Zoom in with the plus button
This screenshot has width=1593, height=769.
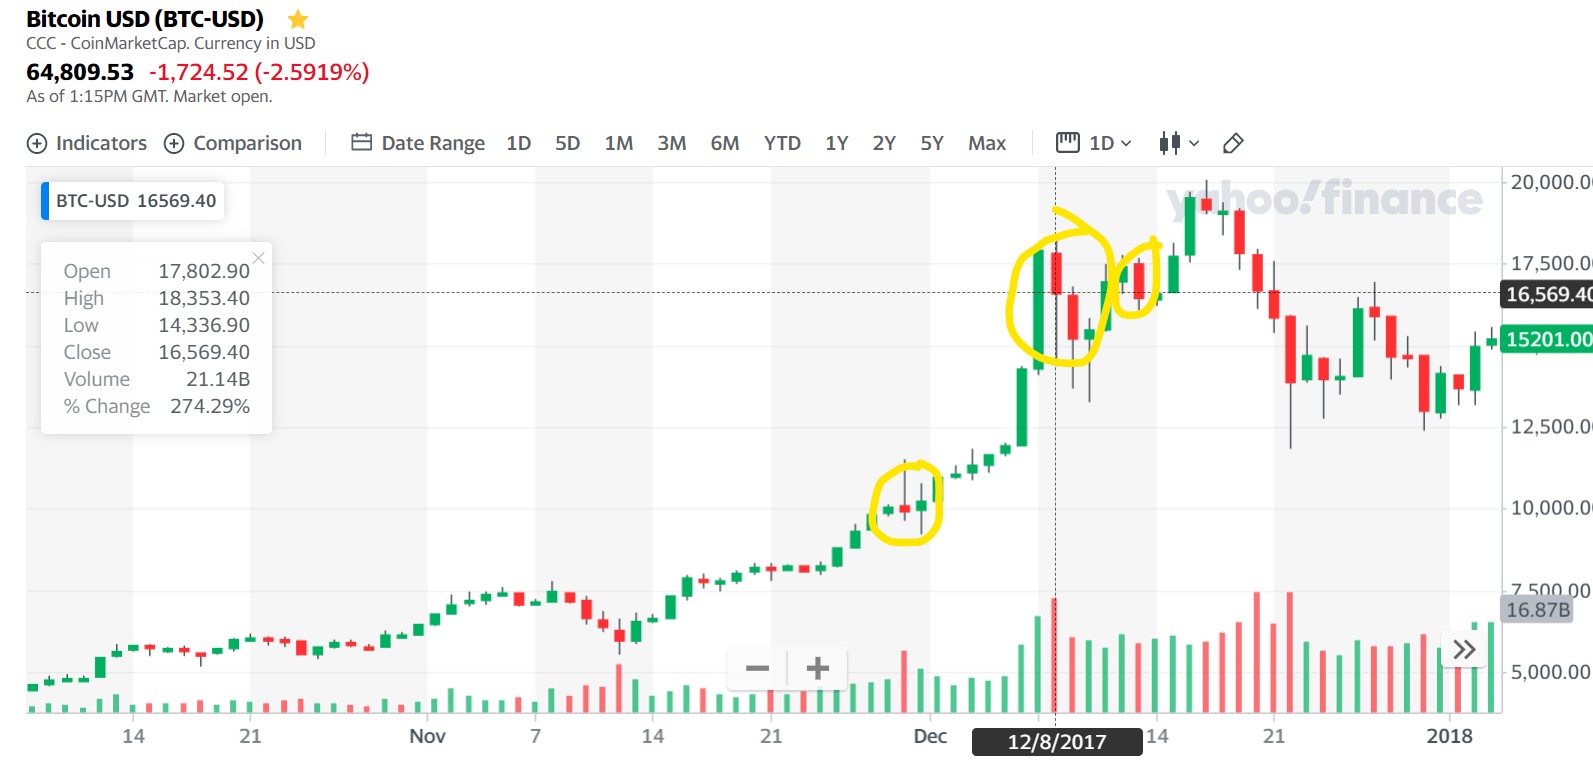coord(817,668)
